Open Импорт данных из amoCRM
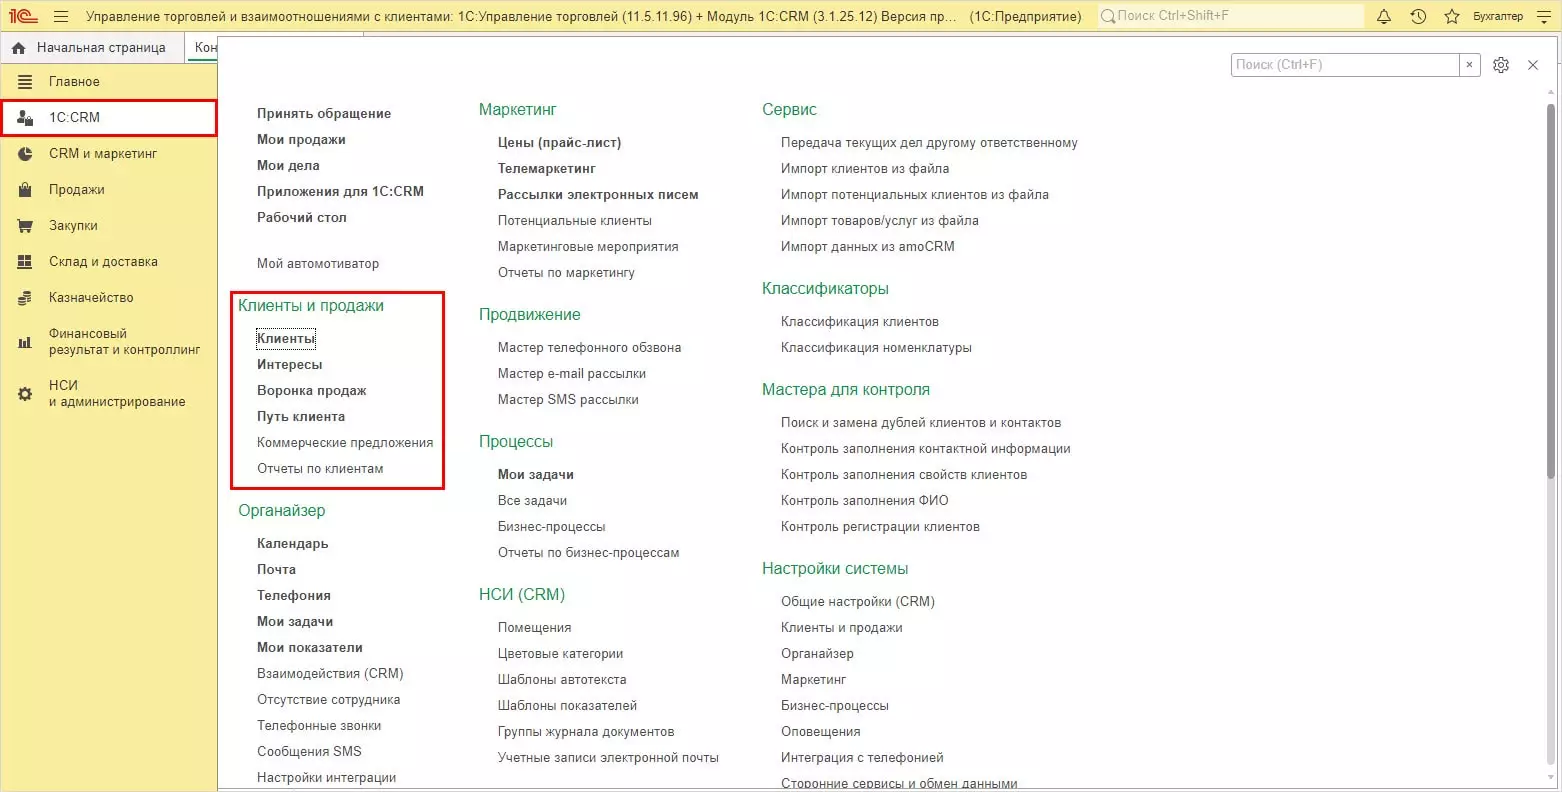This screenshot has height=792, width=1562. [x=868, y=247]
